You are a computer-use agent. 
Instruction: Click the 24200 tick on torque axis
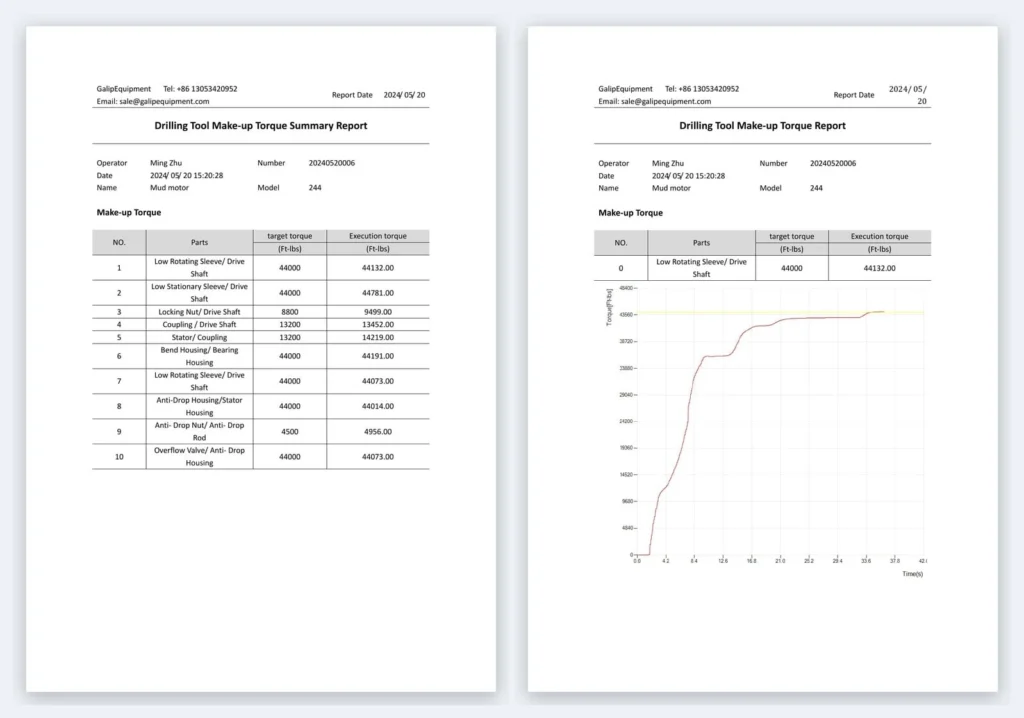626,421
